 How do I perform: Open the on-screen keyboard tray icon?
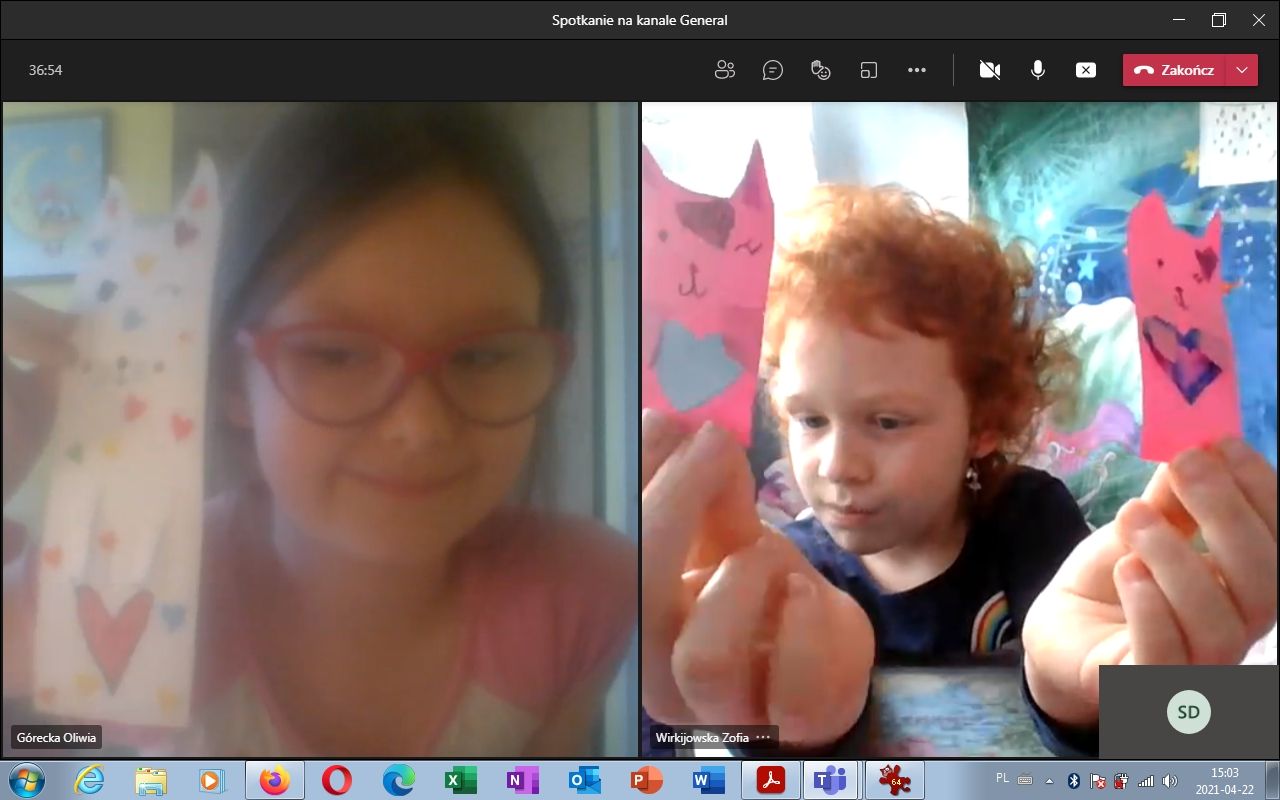click(1025, 780)
